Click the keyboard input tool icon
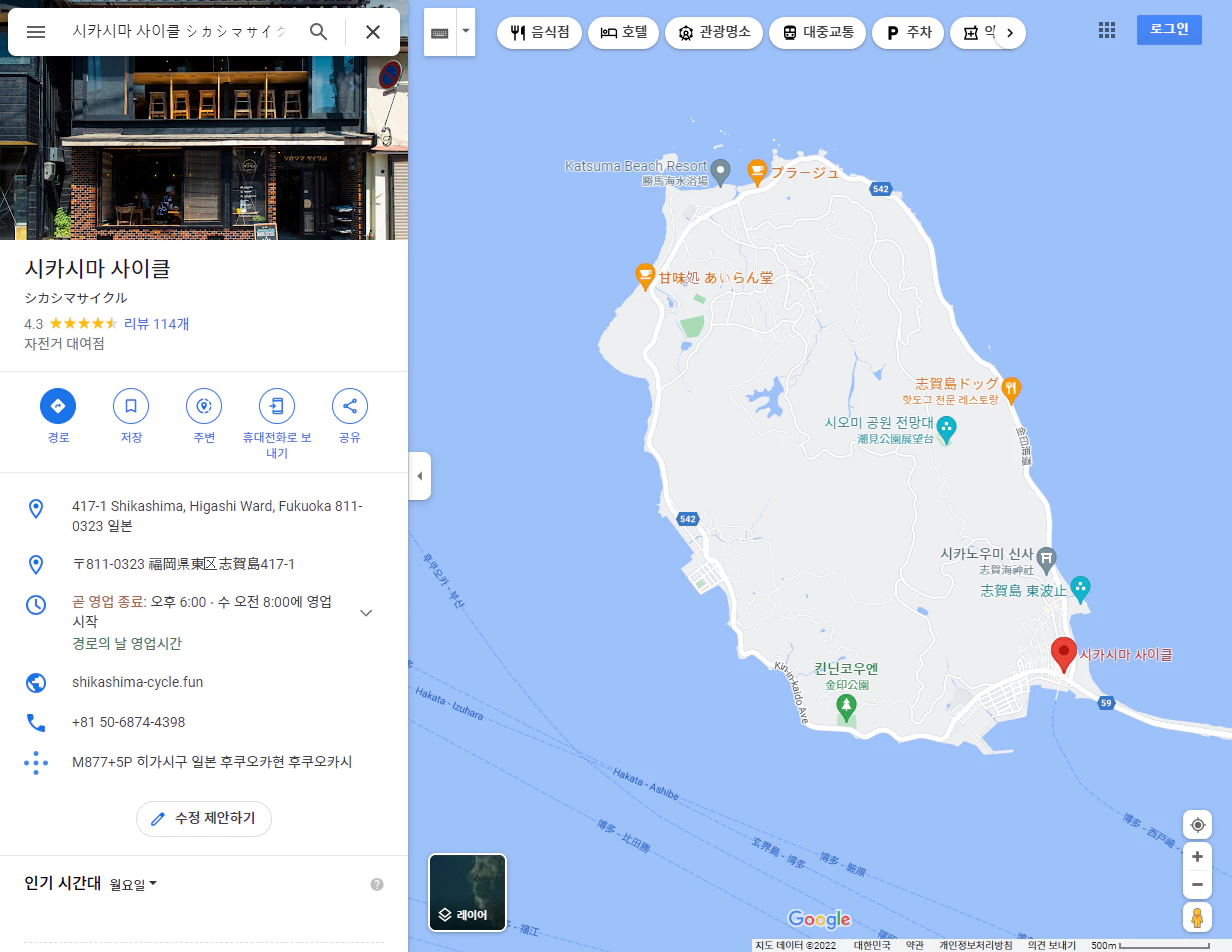This screenshot has height=952, width=1232. (440, 32)
